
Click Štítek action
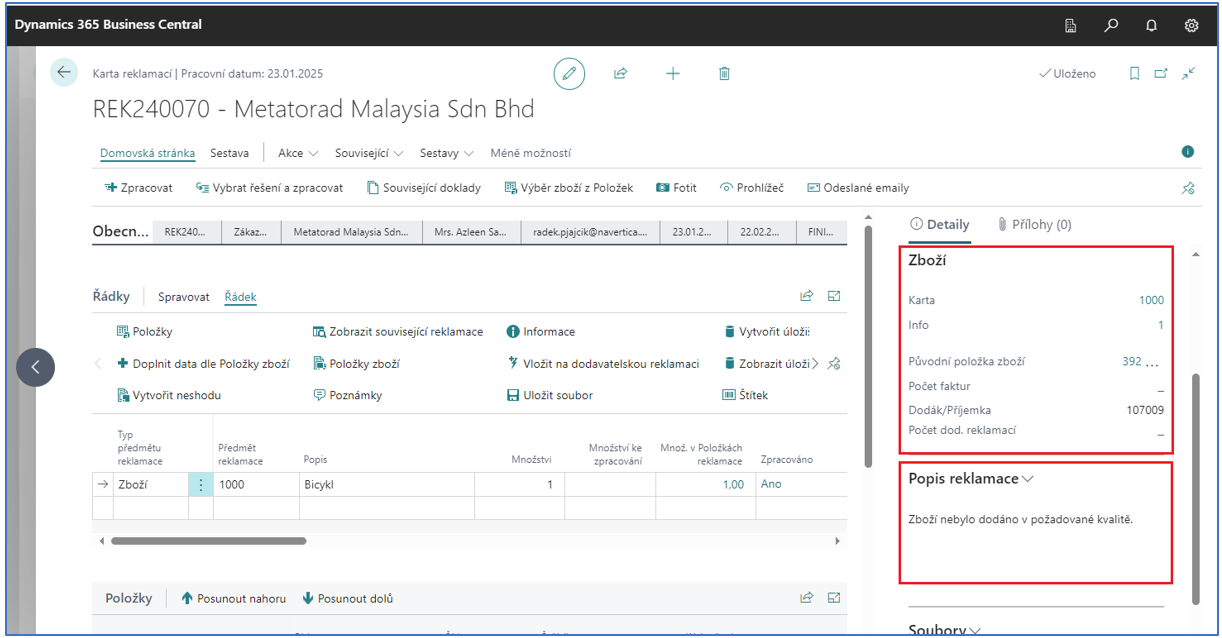click(745, 395)
